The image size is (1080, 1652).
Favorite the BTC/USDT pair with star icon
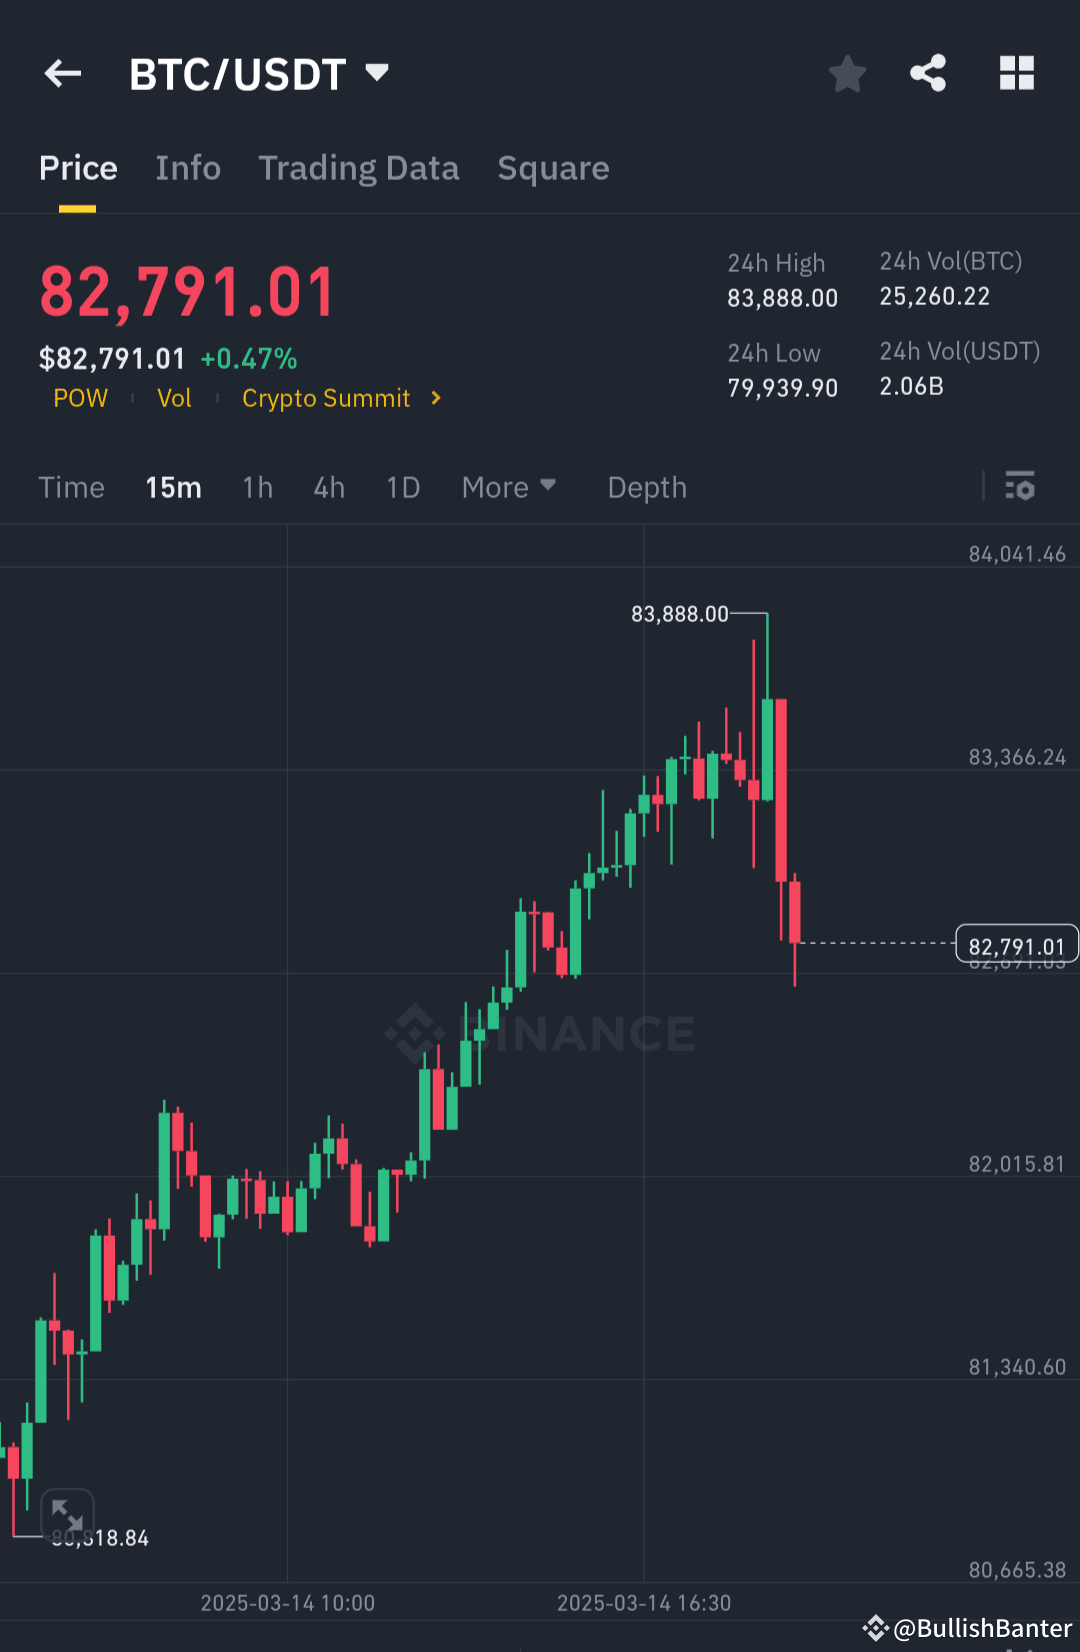click(x=847, y=73)
